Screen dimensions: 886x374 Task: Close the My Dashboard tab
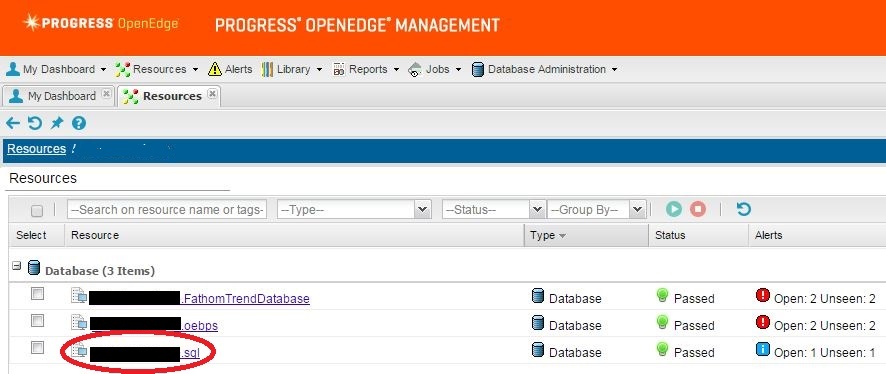coord(106,94)
